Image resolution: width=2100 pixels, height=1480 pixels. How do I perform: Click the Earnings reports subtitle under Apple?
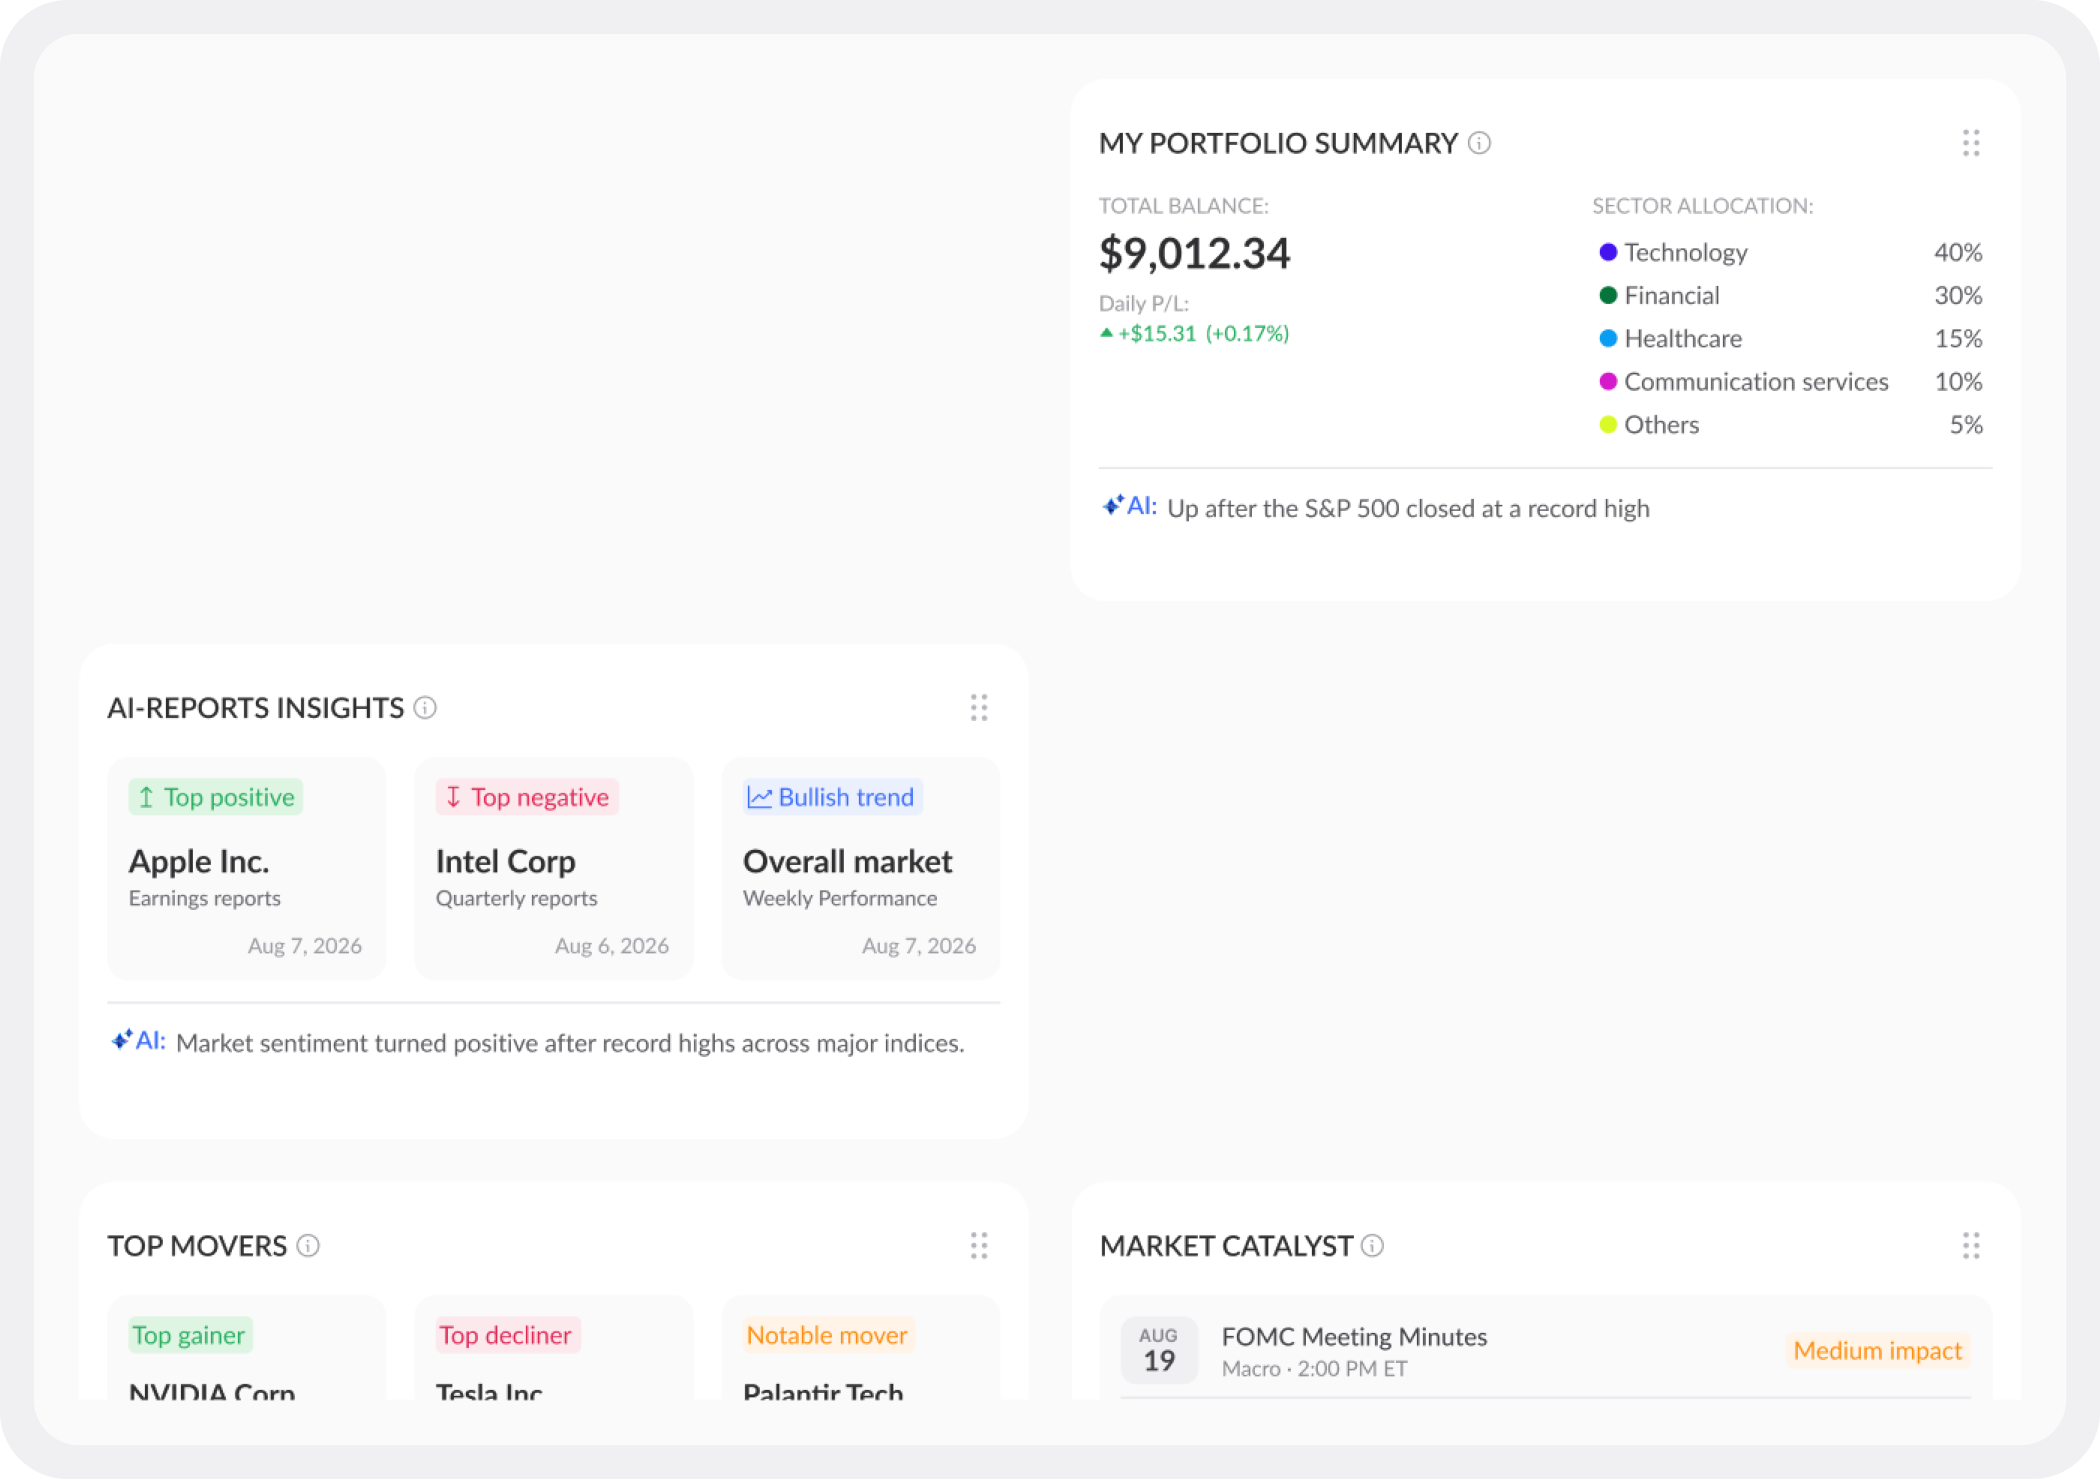[205, 898]
